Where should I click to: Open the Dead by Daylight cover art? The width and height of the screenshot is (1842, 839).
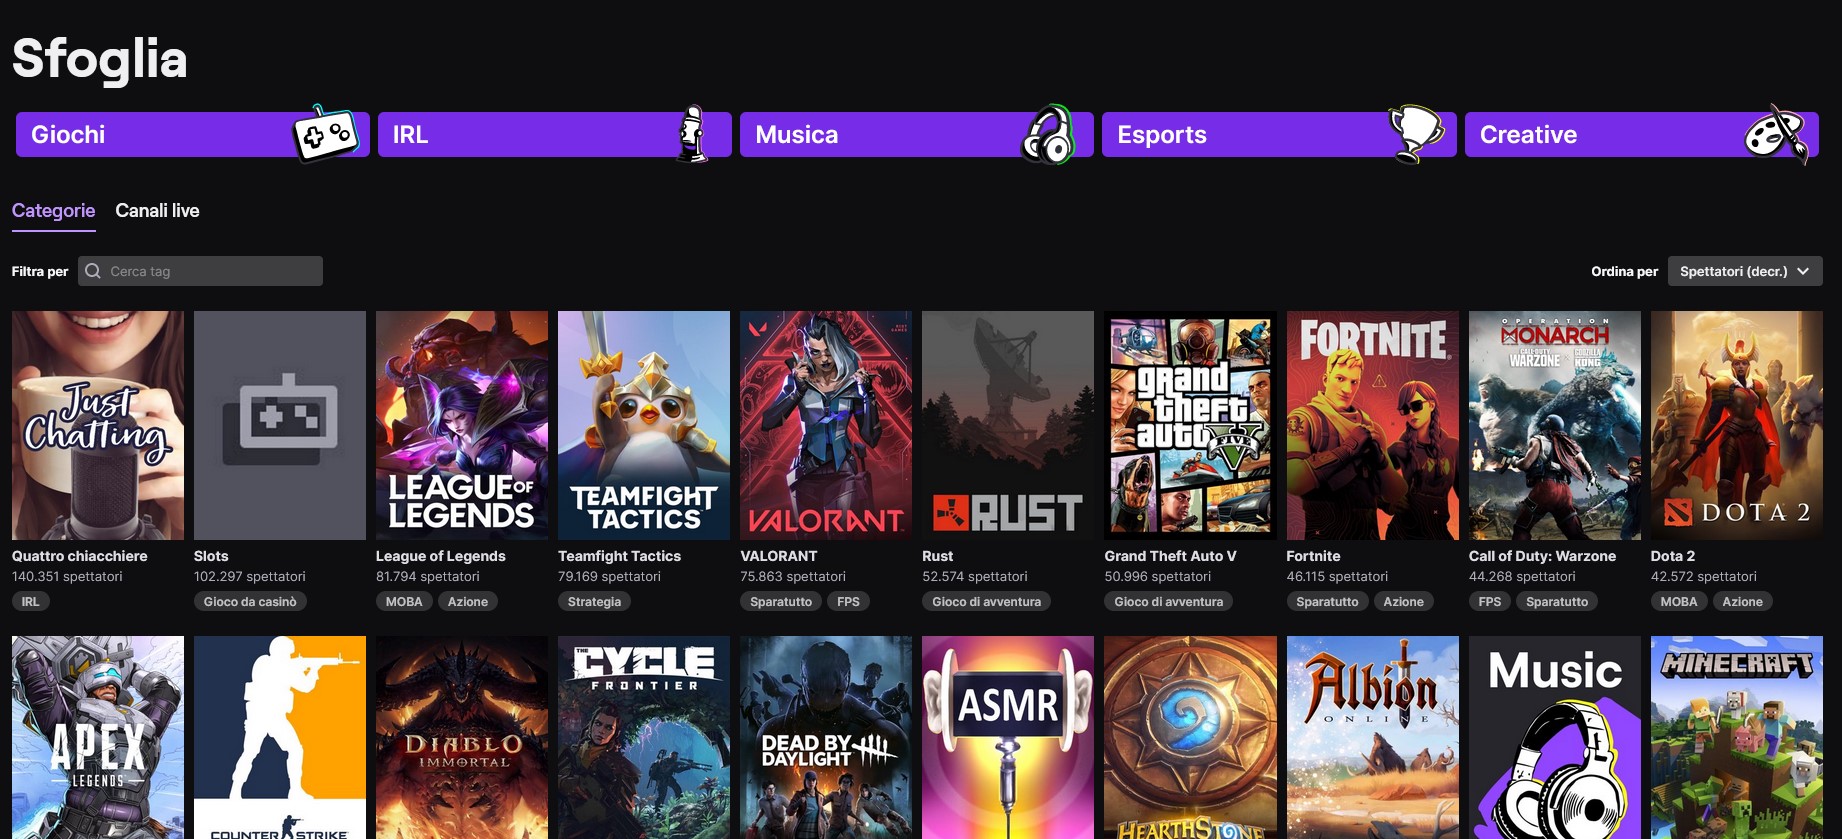click(826, 737)
